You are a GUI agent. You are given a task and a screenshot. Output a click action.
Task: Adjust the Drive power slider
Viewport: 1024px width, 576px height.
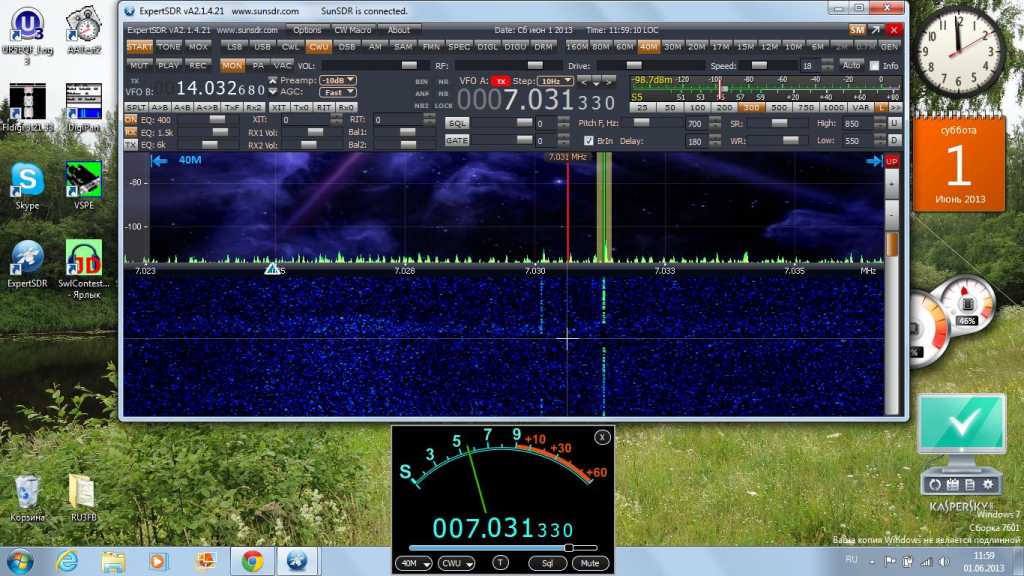point(651,65)
